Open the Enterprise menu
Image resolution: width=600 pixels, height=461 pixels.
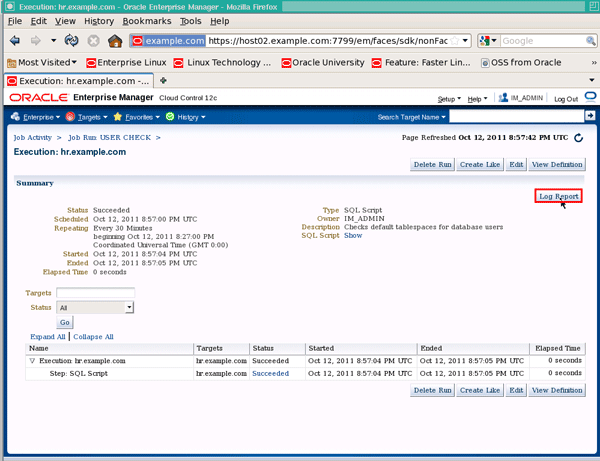[35, 117]
